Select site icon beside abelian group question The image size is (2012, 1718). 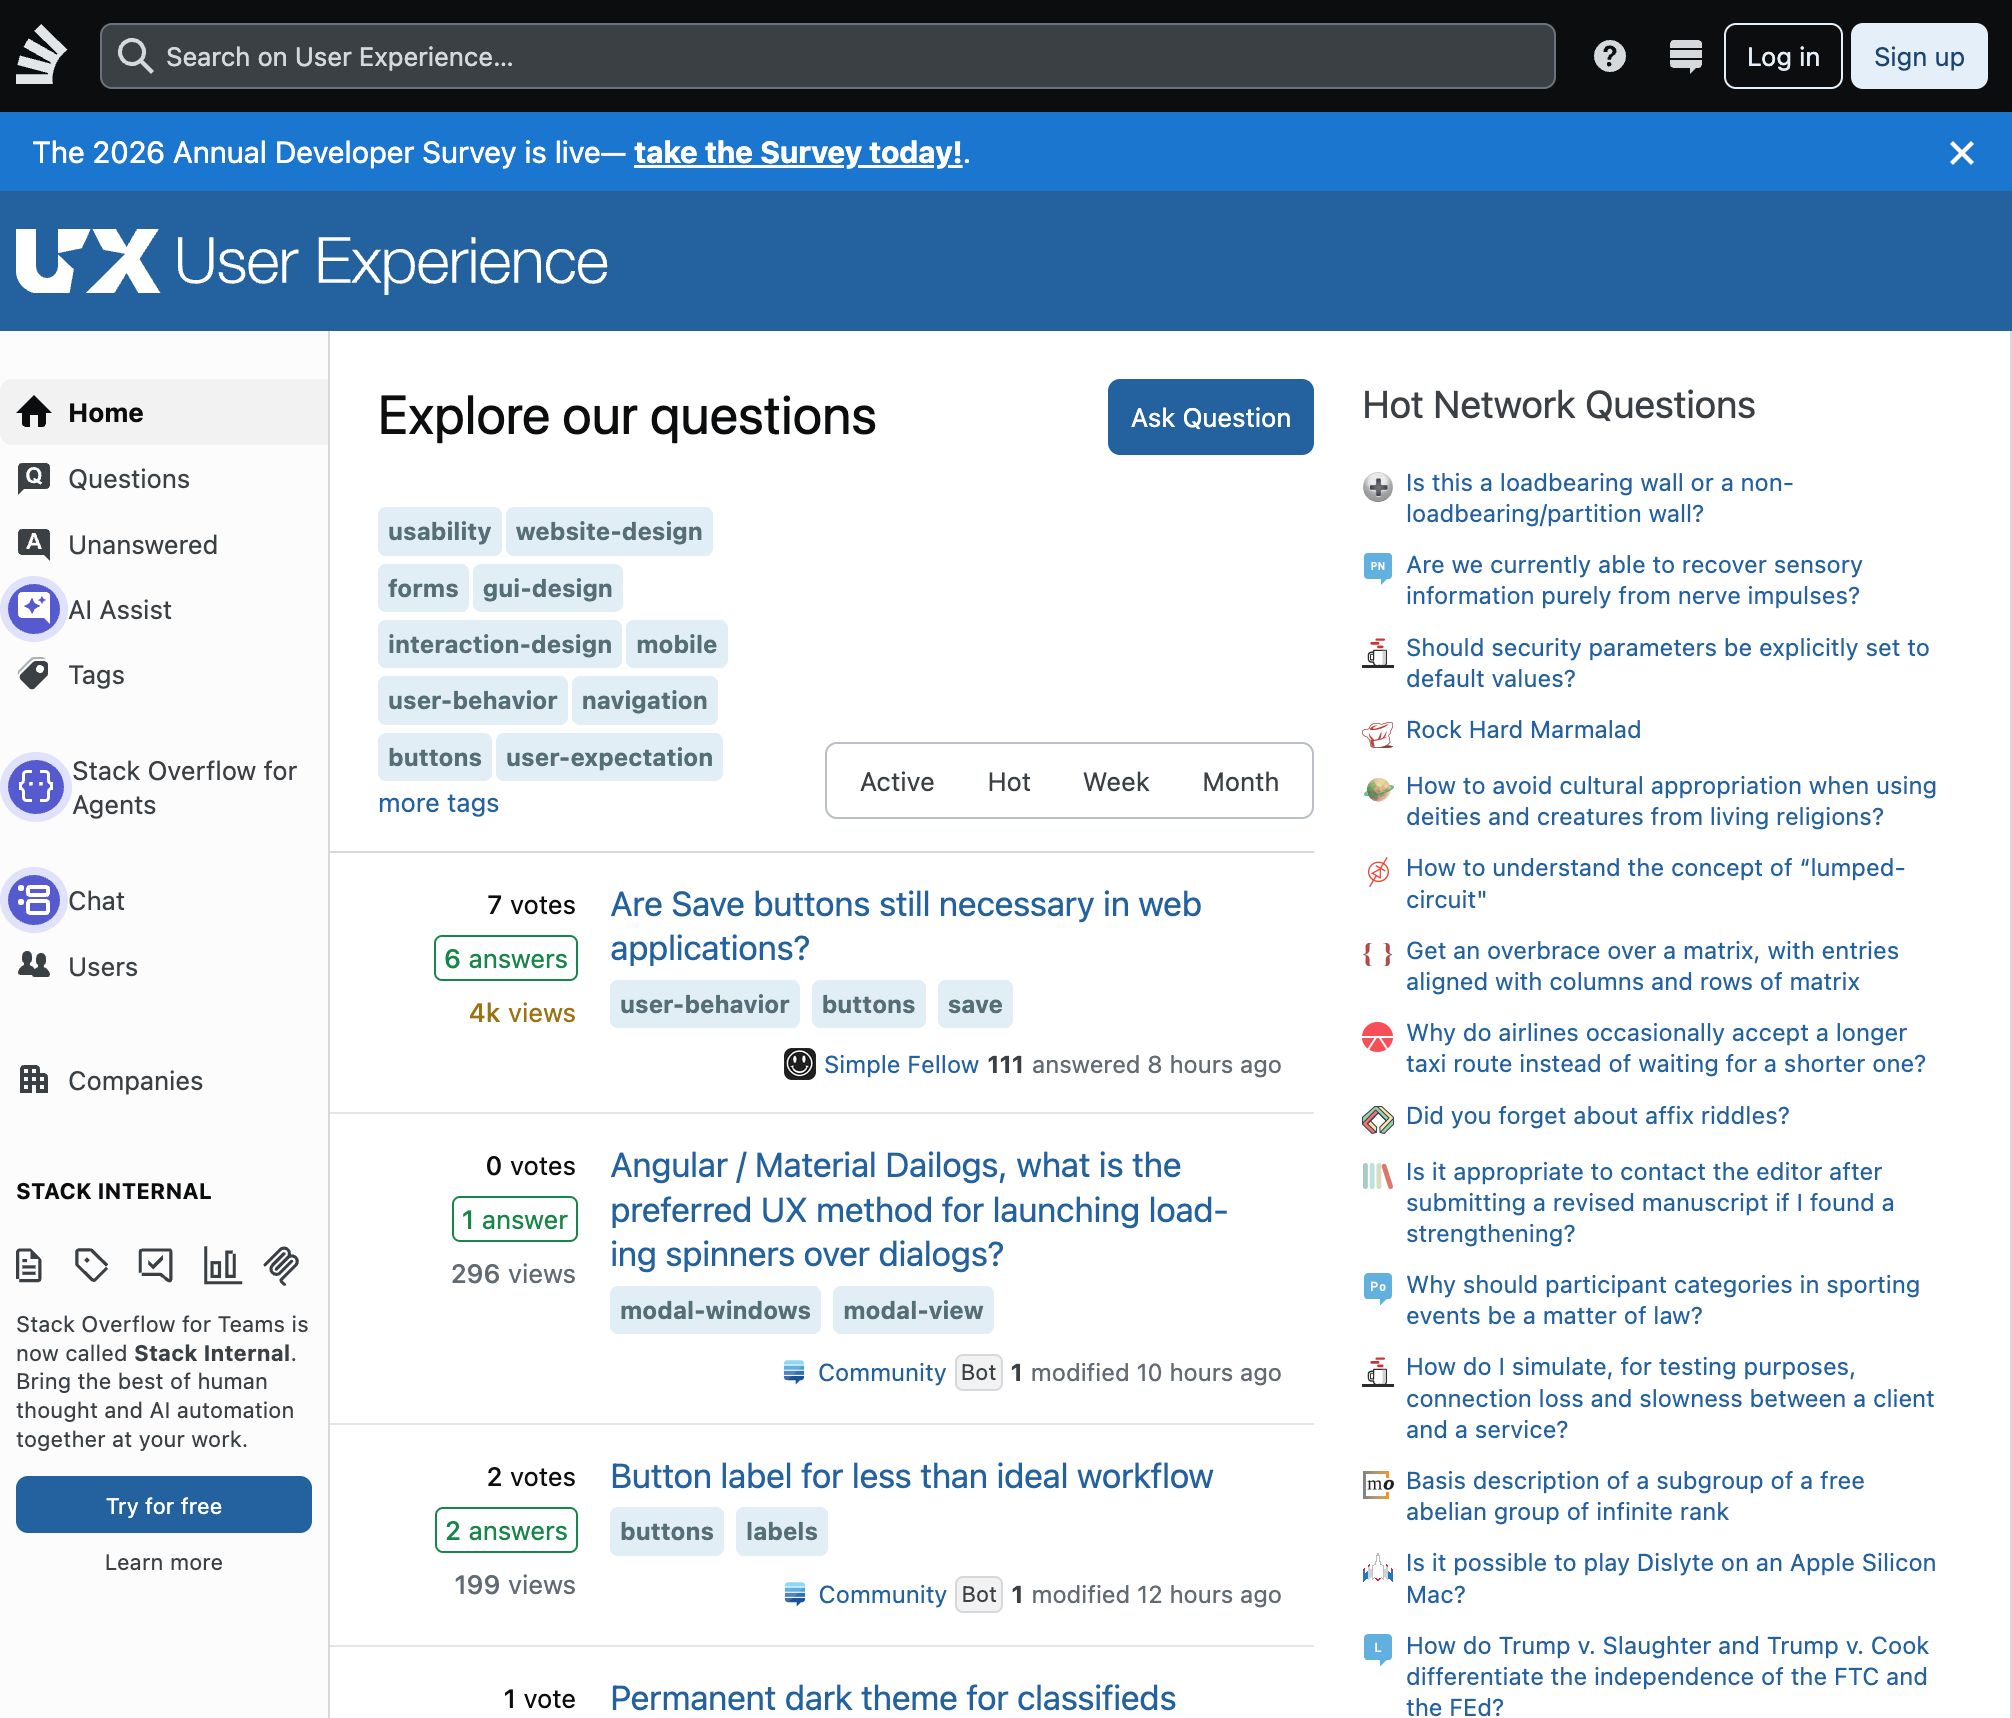point(1378,1485)
